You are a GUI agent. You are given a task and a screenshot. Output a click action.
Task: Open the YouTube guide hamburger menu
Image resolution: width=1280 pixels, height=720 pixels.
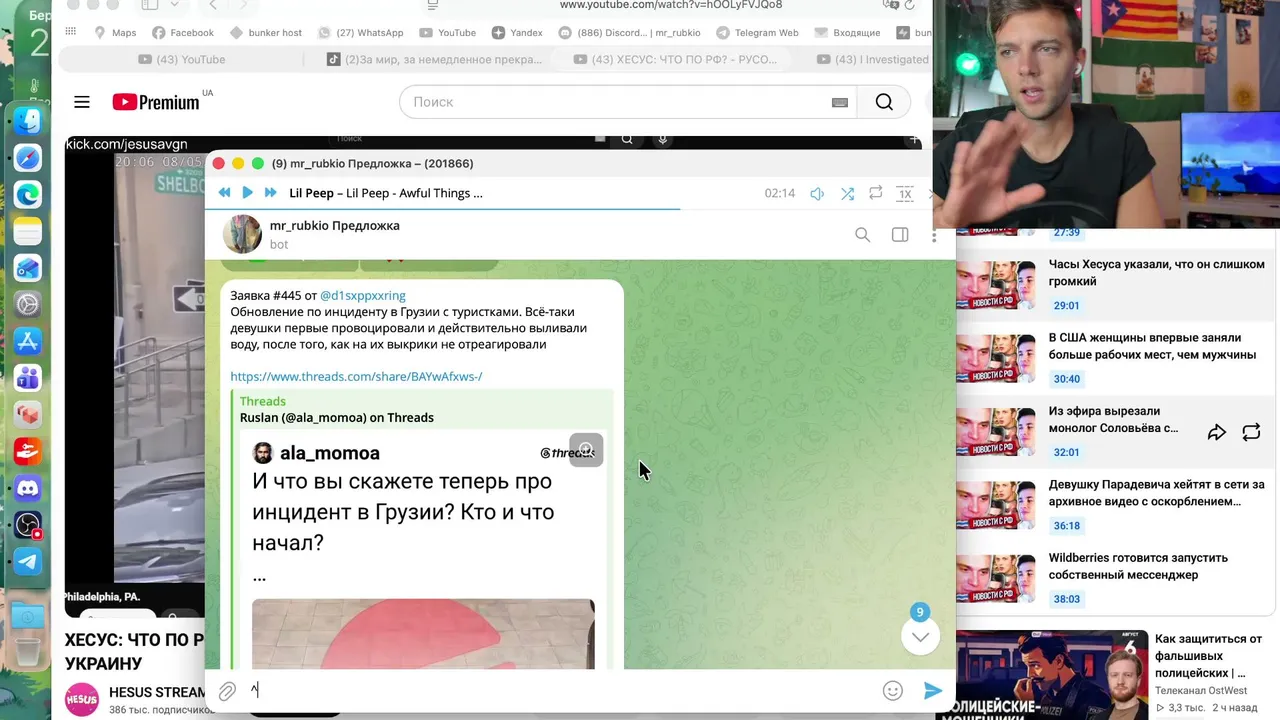point(82,102)
